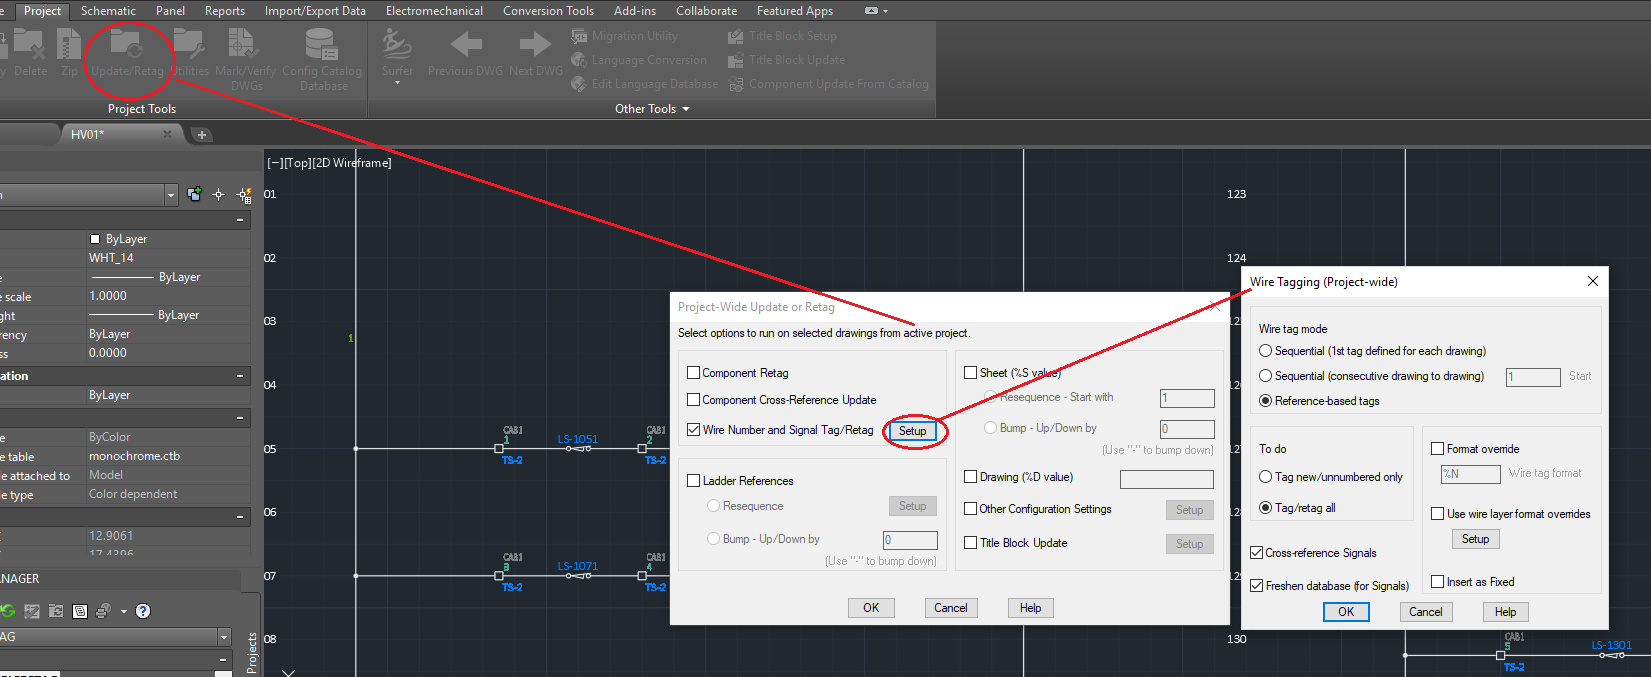This screenshot has height=677, width=1651.
Task: Click the ByLayer color swatch in Properties
Action: tap(96, 239)
